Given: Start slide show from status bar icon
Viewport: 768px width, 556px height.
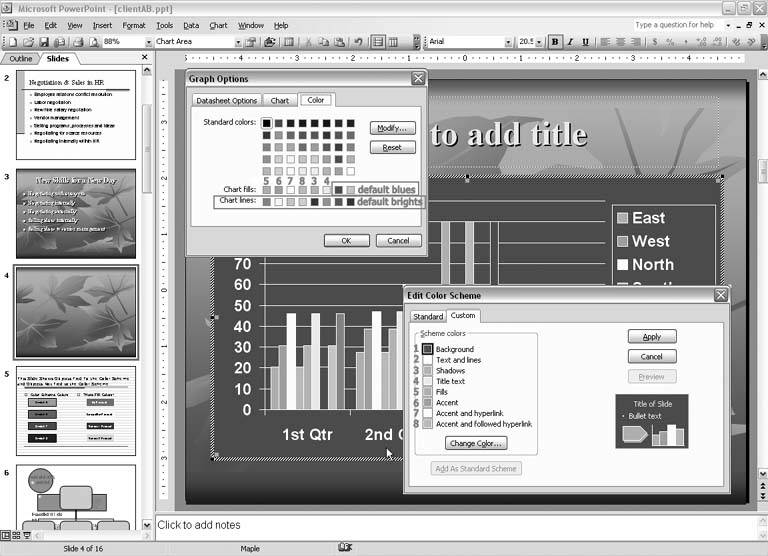Looking at the screenshot, I should [x=25, y=537].
